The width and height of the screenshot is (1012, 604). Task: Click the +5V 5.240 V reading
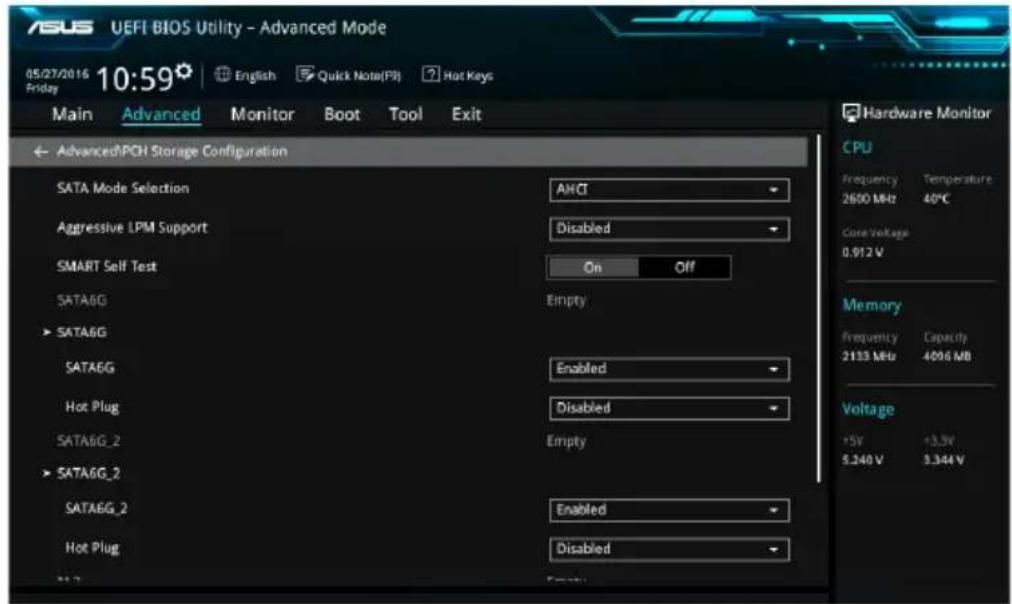point(863,459)
